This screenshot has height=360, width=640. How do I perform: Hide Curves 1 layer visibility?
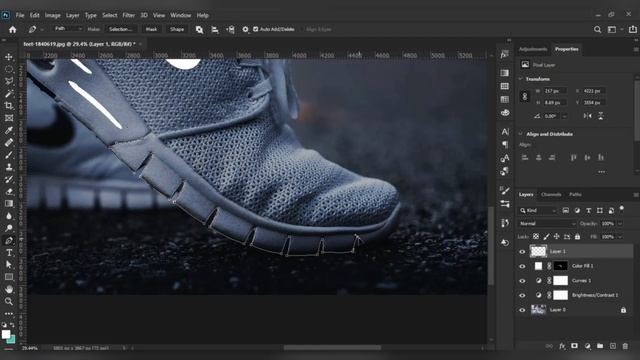522,281
